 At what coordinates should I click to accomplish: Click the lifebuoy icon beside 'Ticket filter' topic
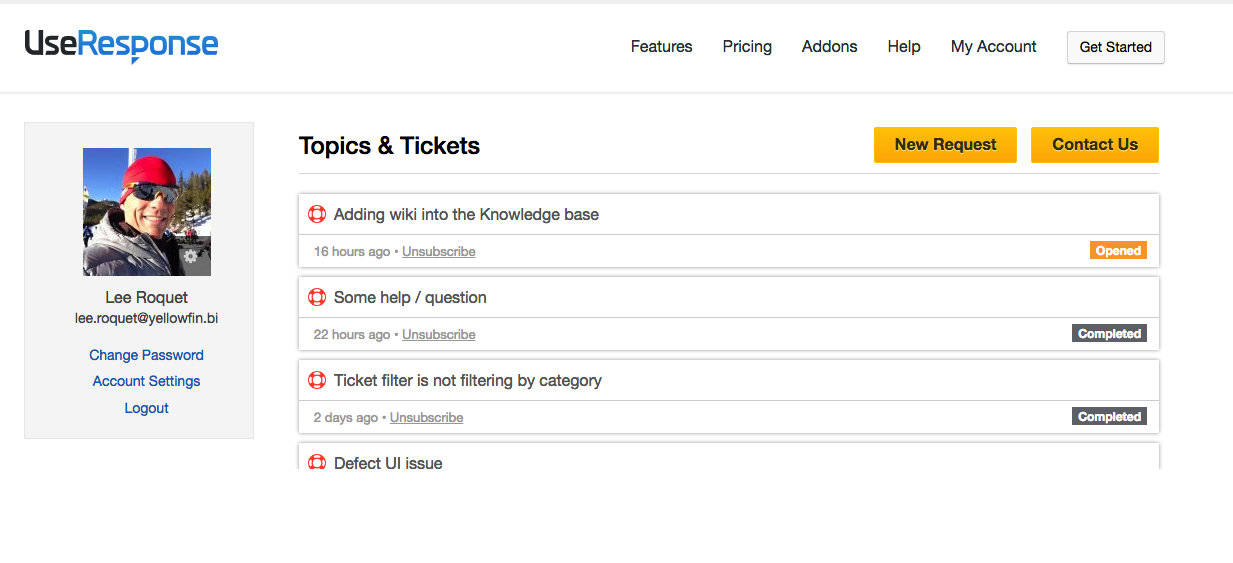pyautogui.click(x=317, y=380)
